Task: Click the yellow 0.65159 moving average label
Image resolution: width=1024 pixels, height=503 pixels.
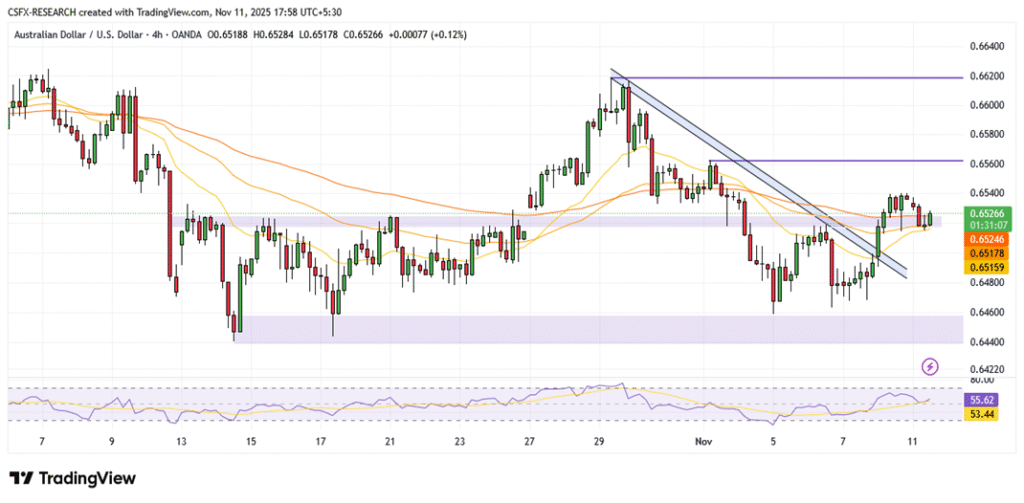Action: click(x=983, y=268)
